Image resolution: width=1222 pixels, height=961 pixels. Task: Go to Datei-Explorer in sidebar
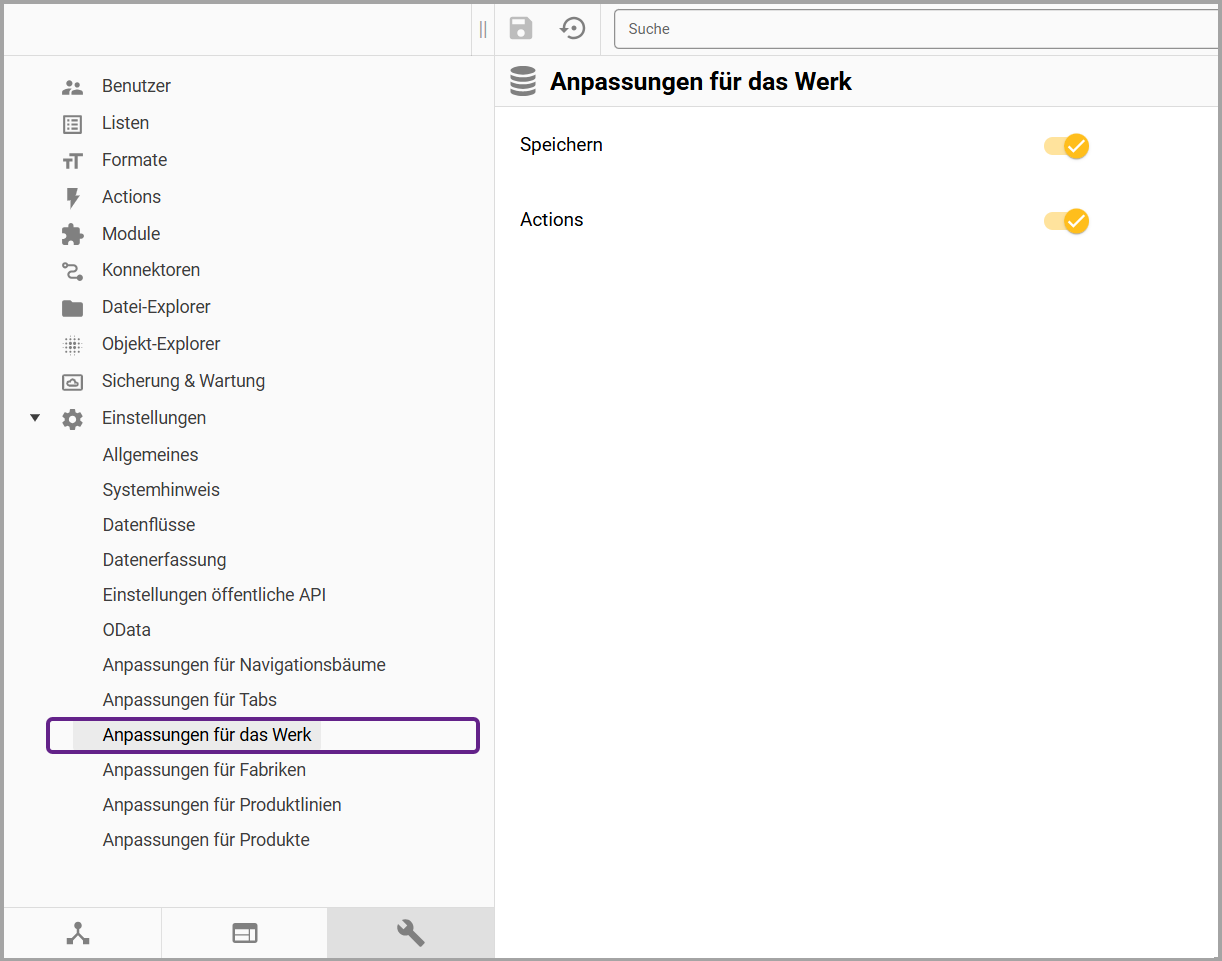coord(156,307)
